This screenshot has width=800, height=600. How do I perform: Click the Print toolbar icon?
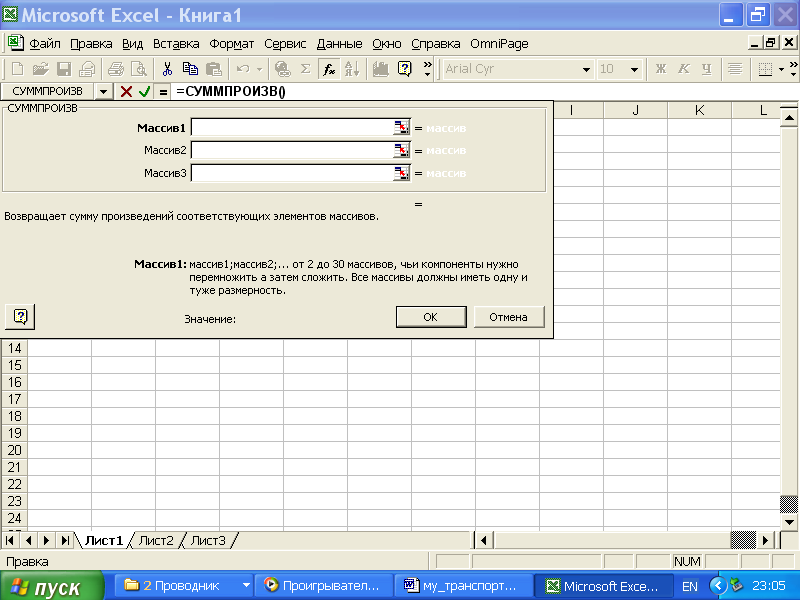(116, 69)
